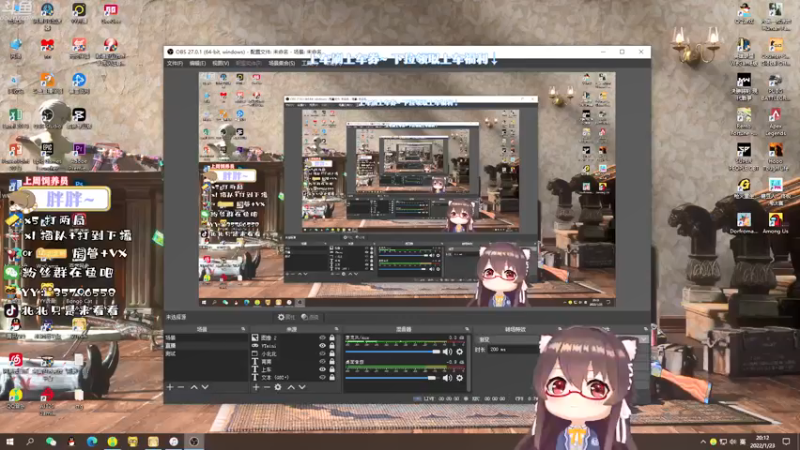Open Windows Start menu
The height and width of the screenshot is (450, 800).
(10, 441)
